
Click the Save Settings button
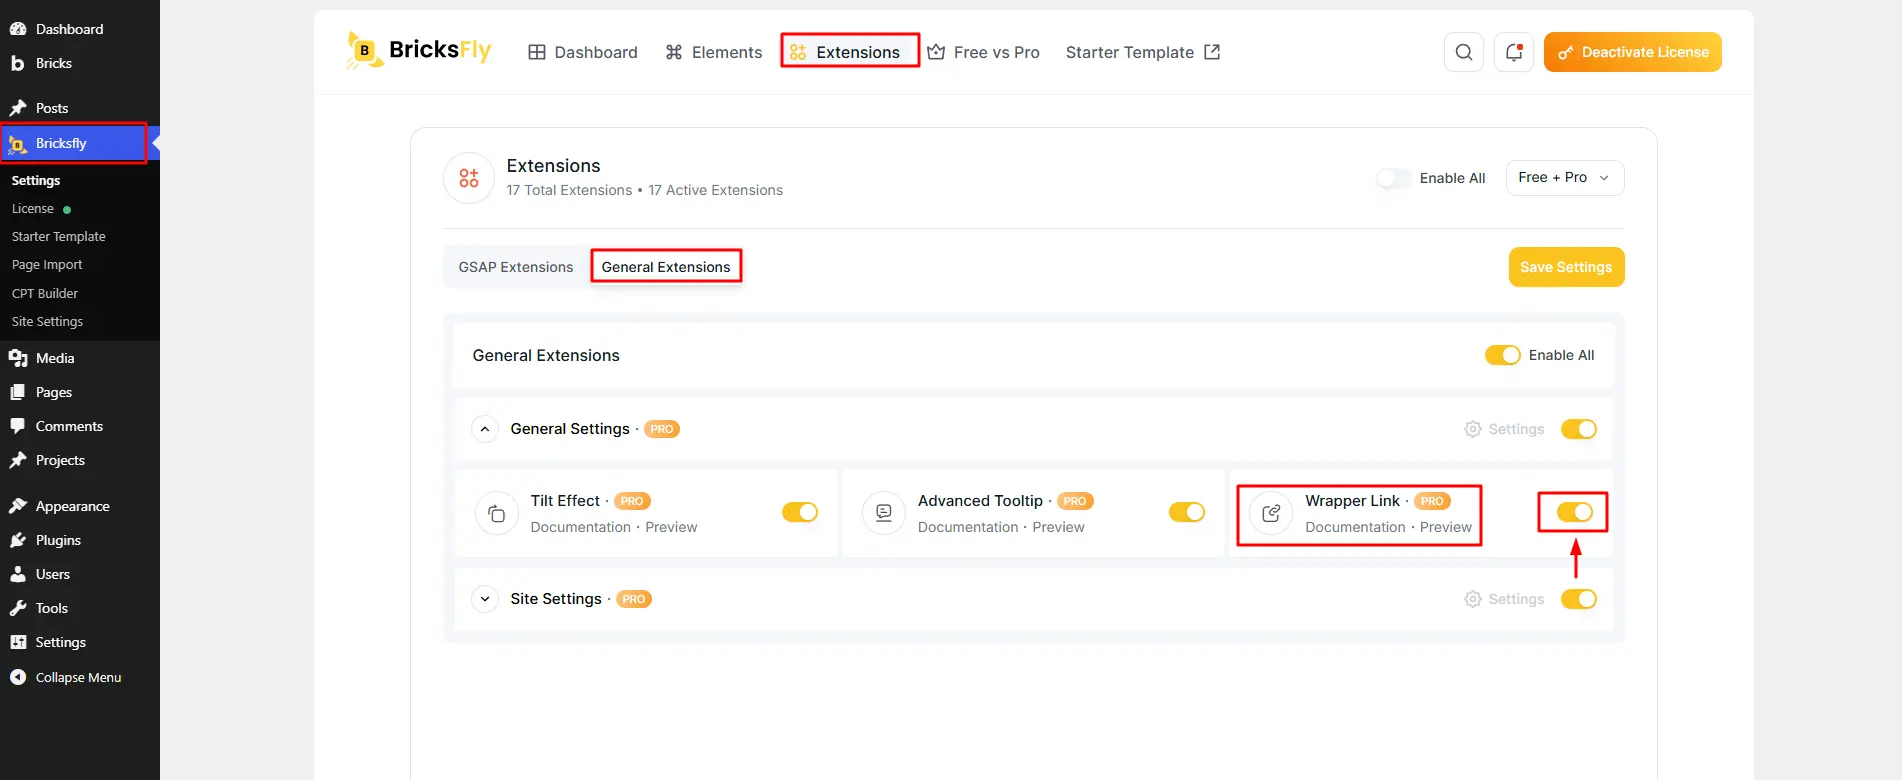[x=1566, y=267]
